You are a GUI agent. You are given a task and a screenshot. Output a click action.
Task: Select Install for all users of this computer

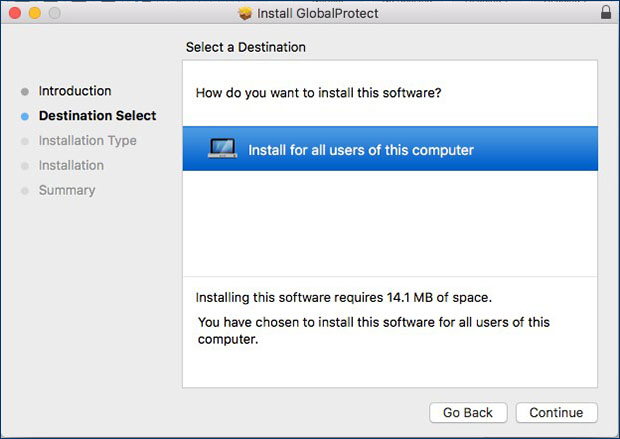tap(360, 150)
